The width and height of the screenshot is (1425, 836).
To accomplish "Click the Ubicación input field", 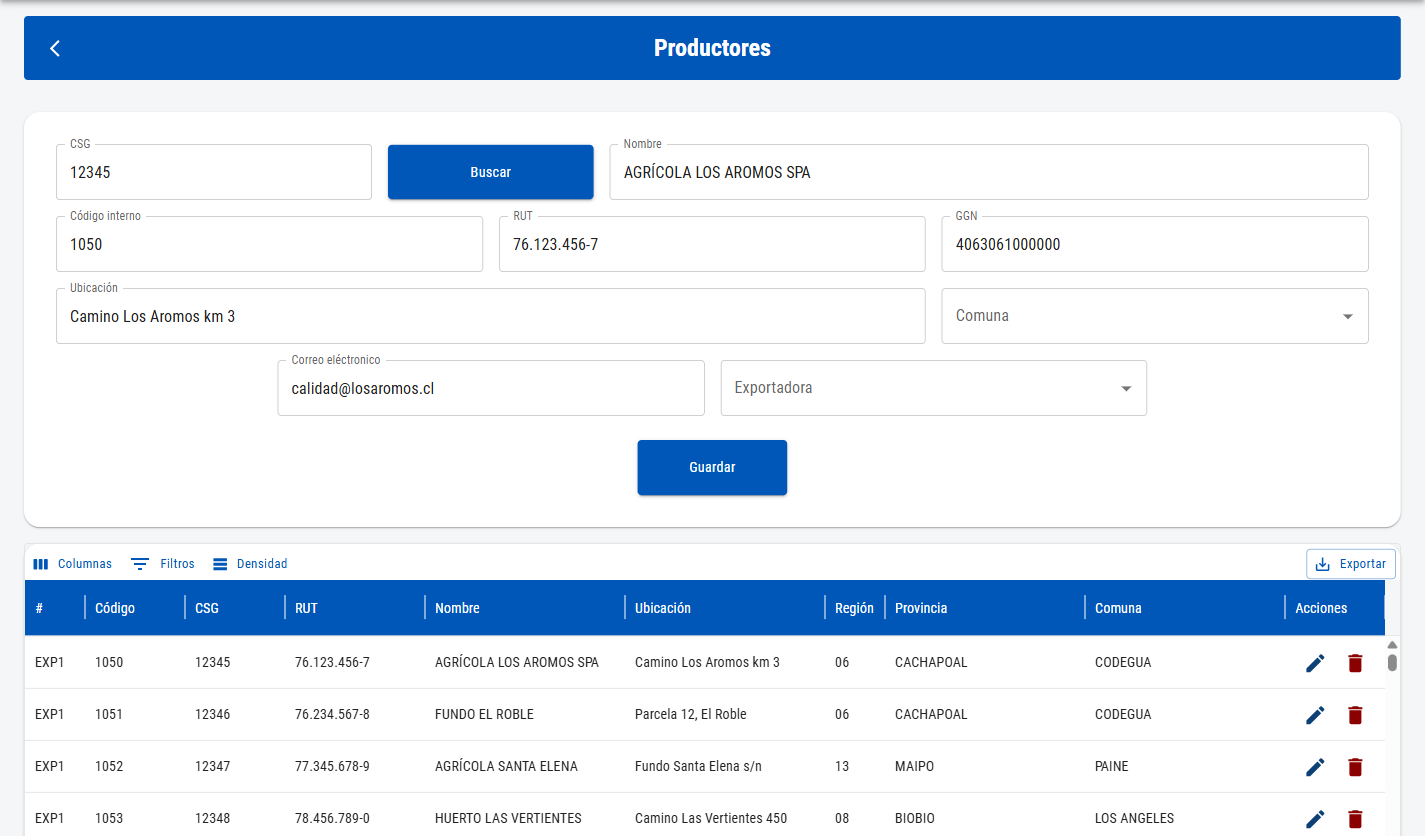I will [491, 316].
